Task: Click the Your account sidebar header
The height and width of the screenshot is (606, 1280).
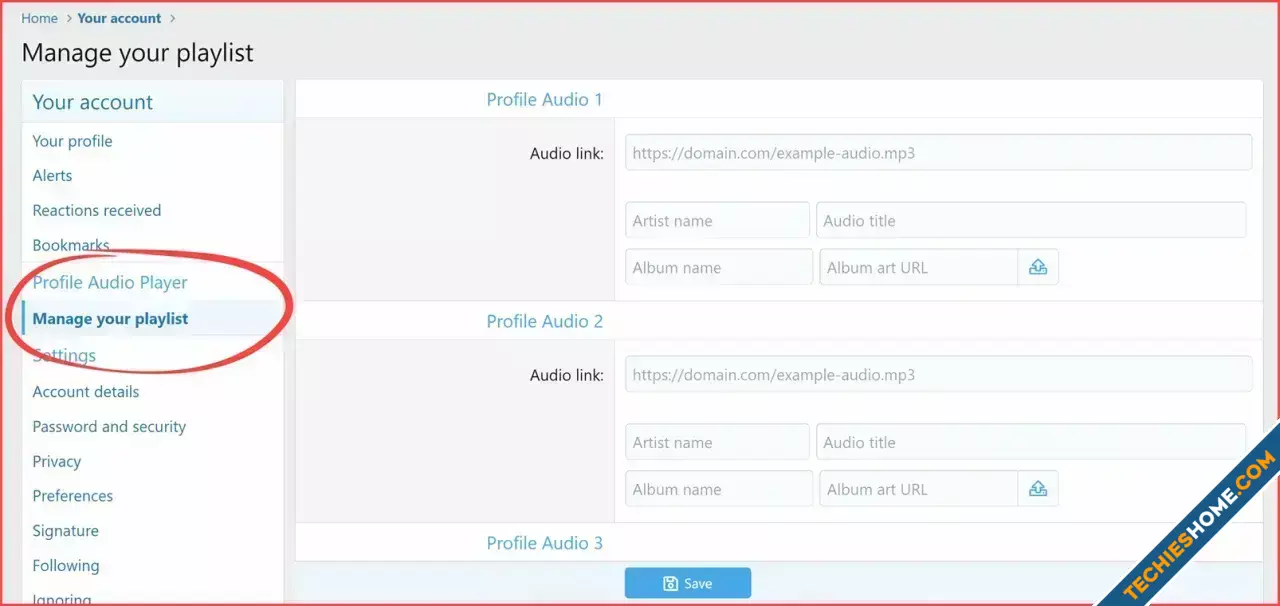Action: [93, 102]
